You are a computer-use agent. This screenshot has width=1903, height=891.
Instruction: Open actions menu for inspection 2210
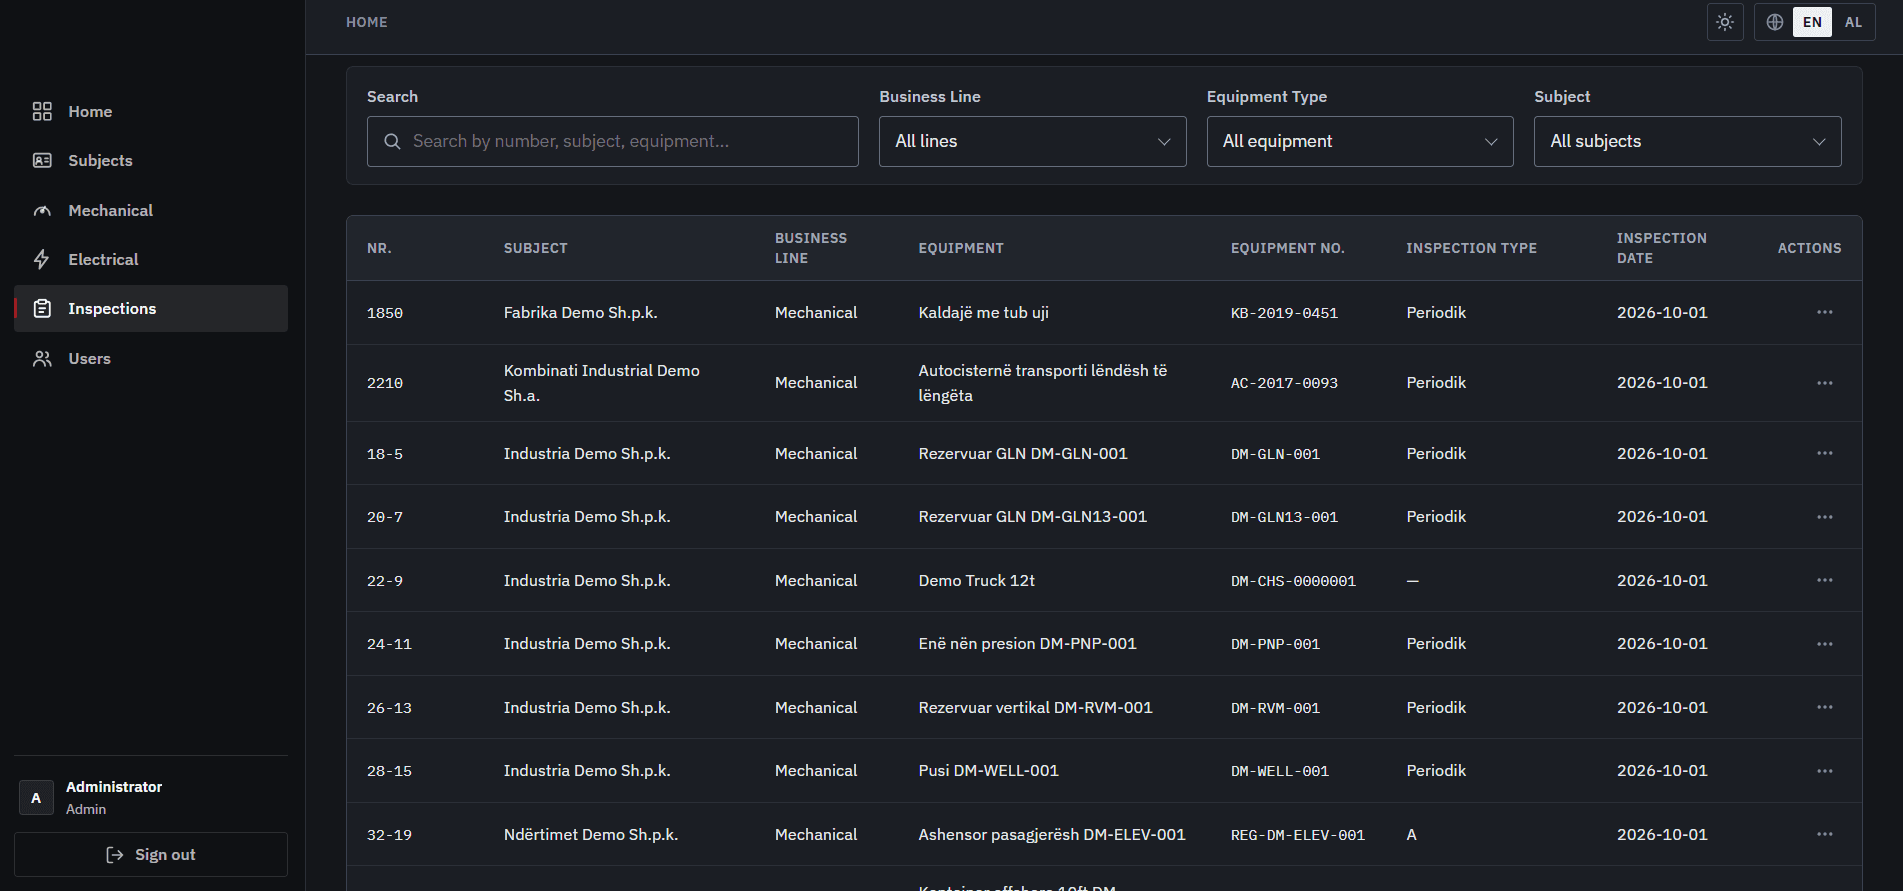pos(1825,383)
